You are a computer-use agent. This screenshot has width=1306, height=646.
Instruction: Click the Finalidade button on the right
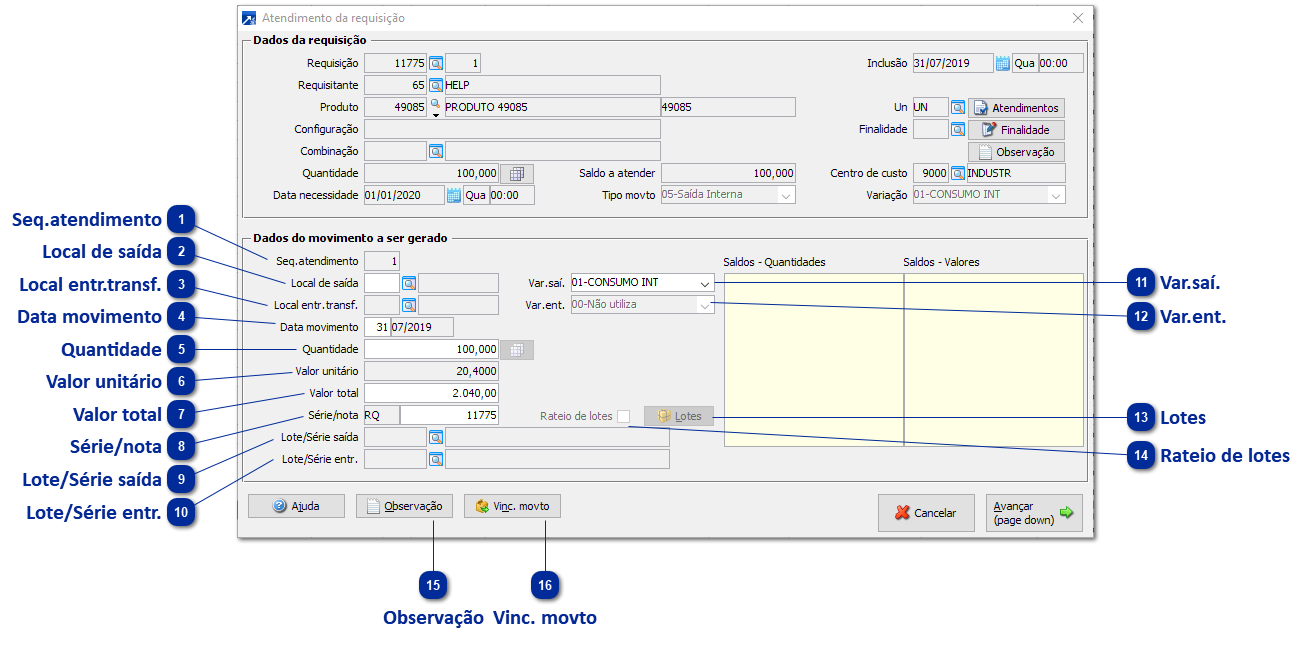(1015, 130)
